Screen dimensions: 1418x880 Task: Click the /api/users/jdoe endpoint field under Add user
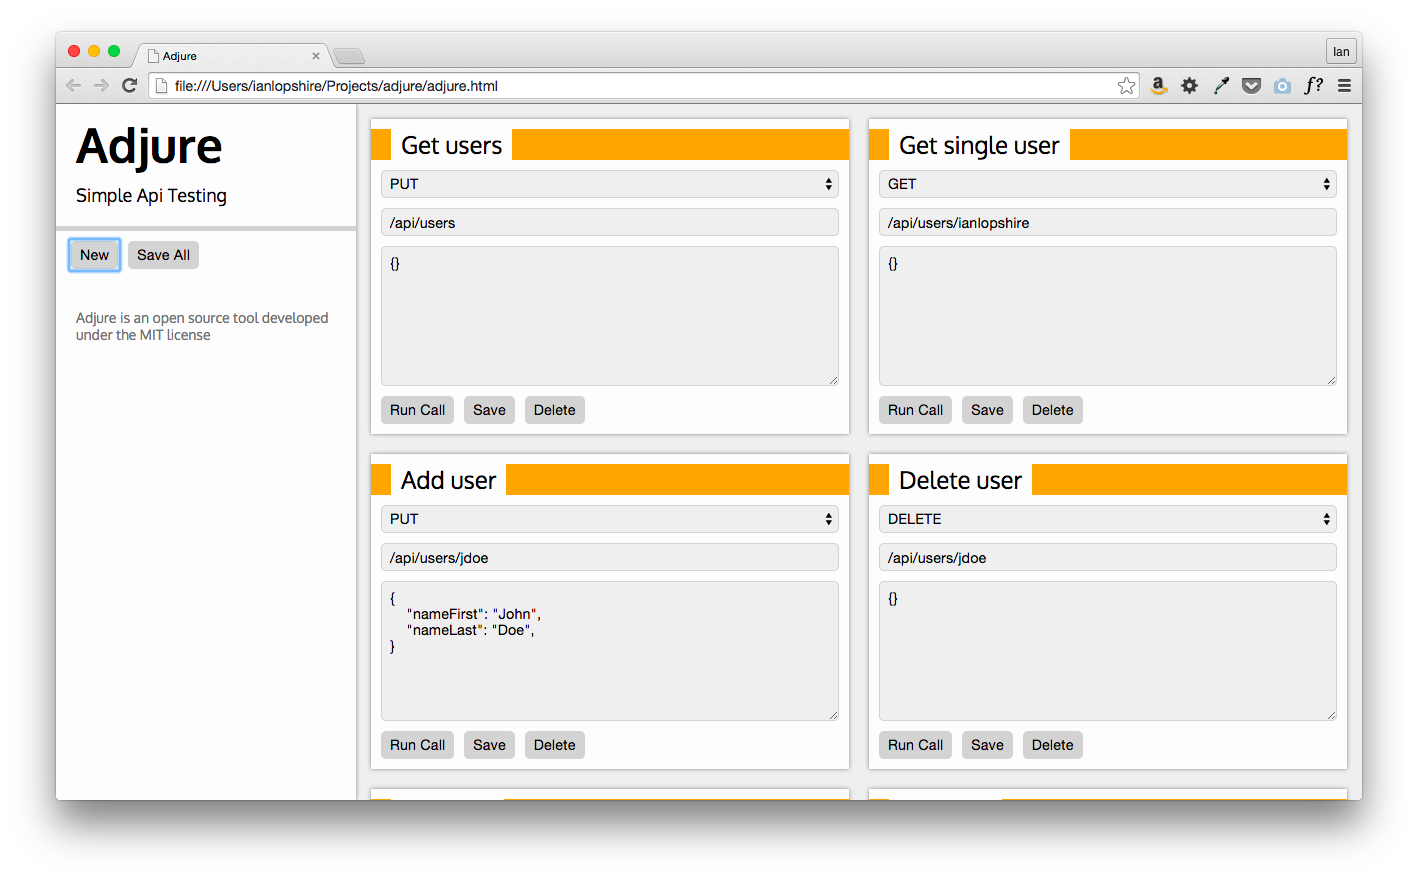point(609,557)
